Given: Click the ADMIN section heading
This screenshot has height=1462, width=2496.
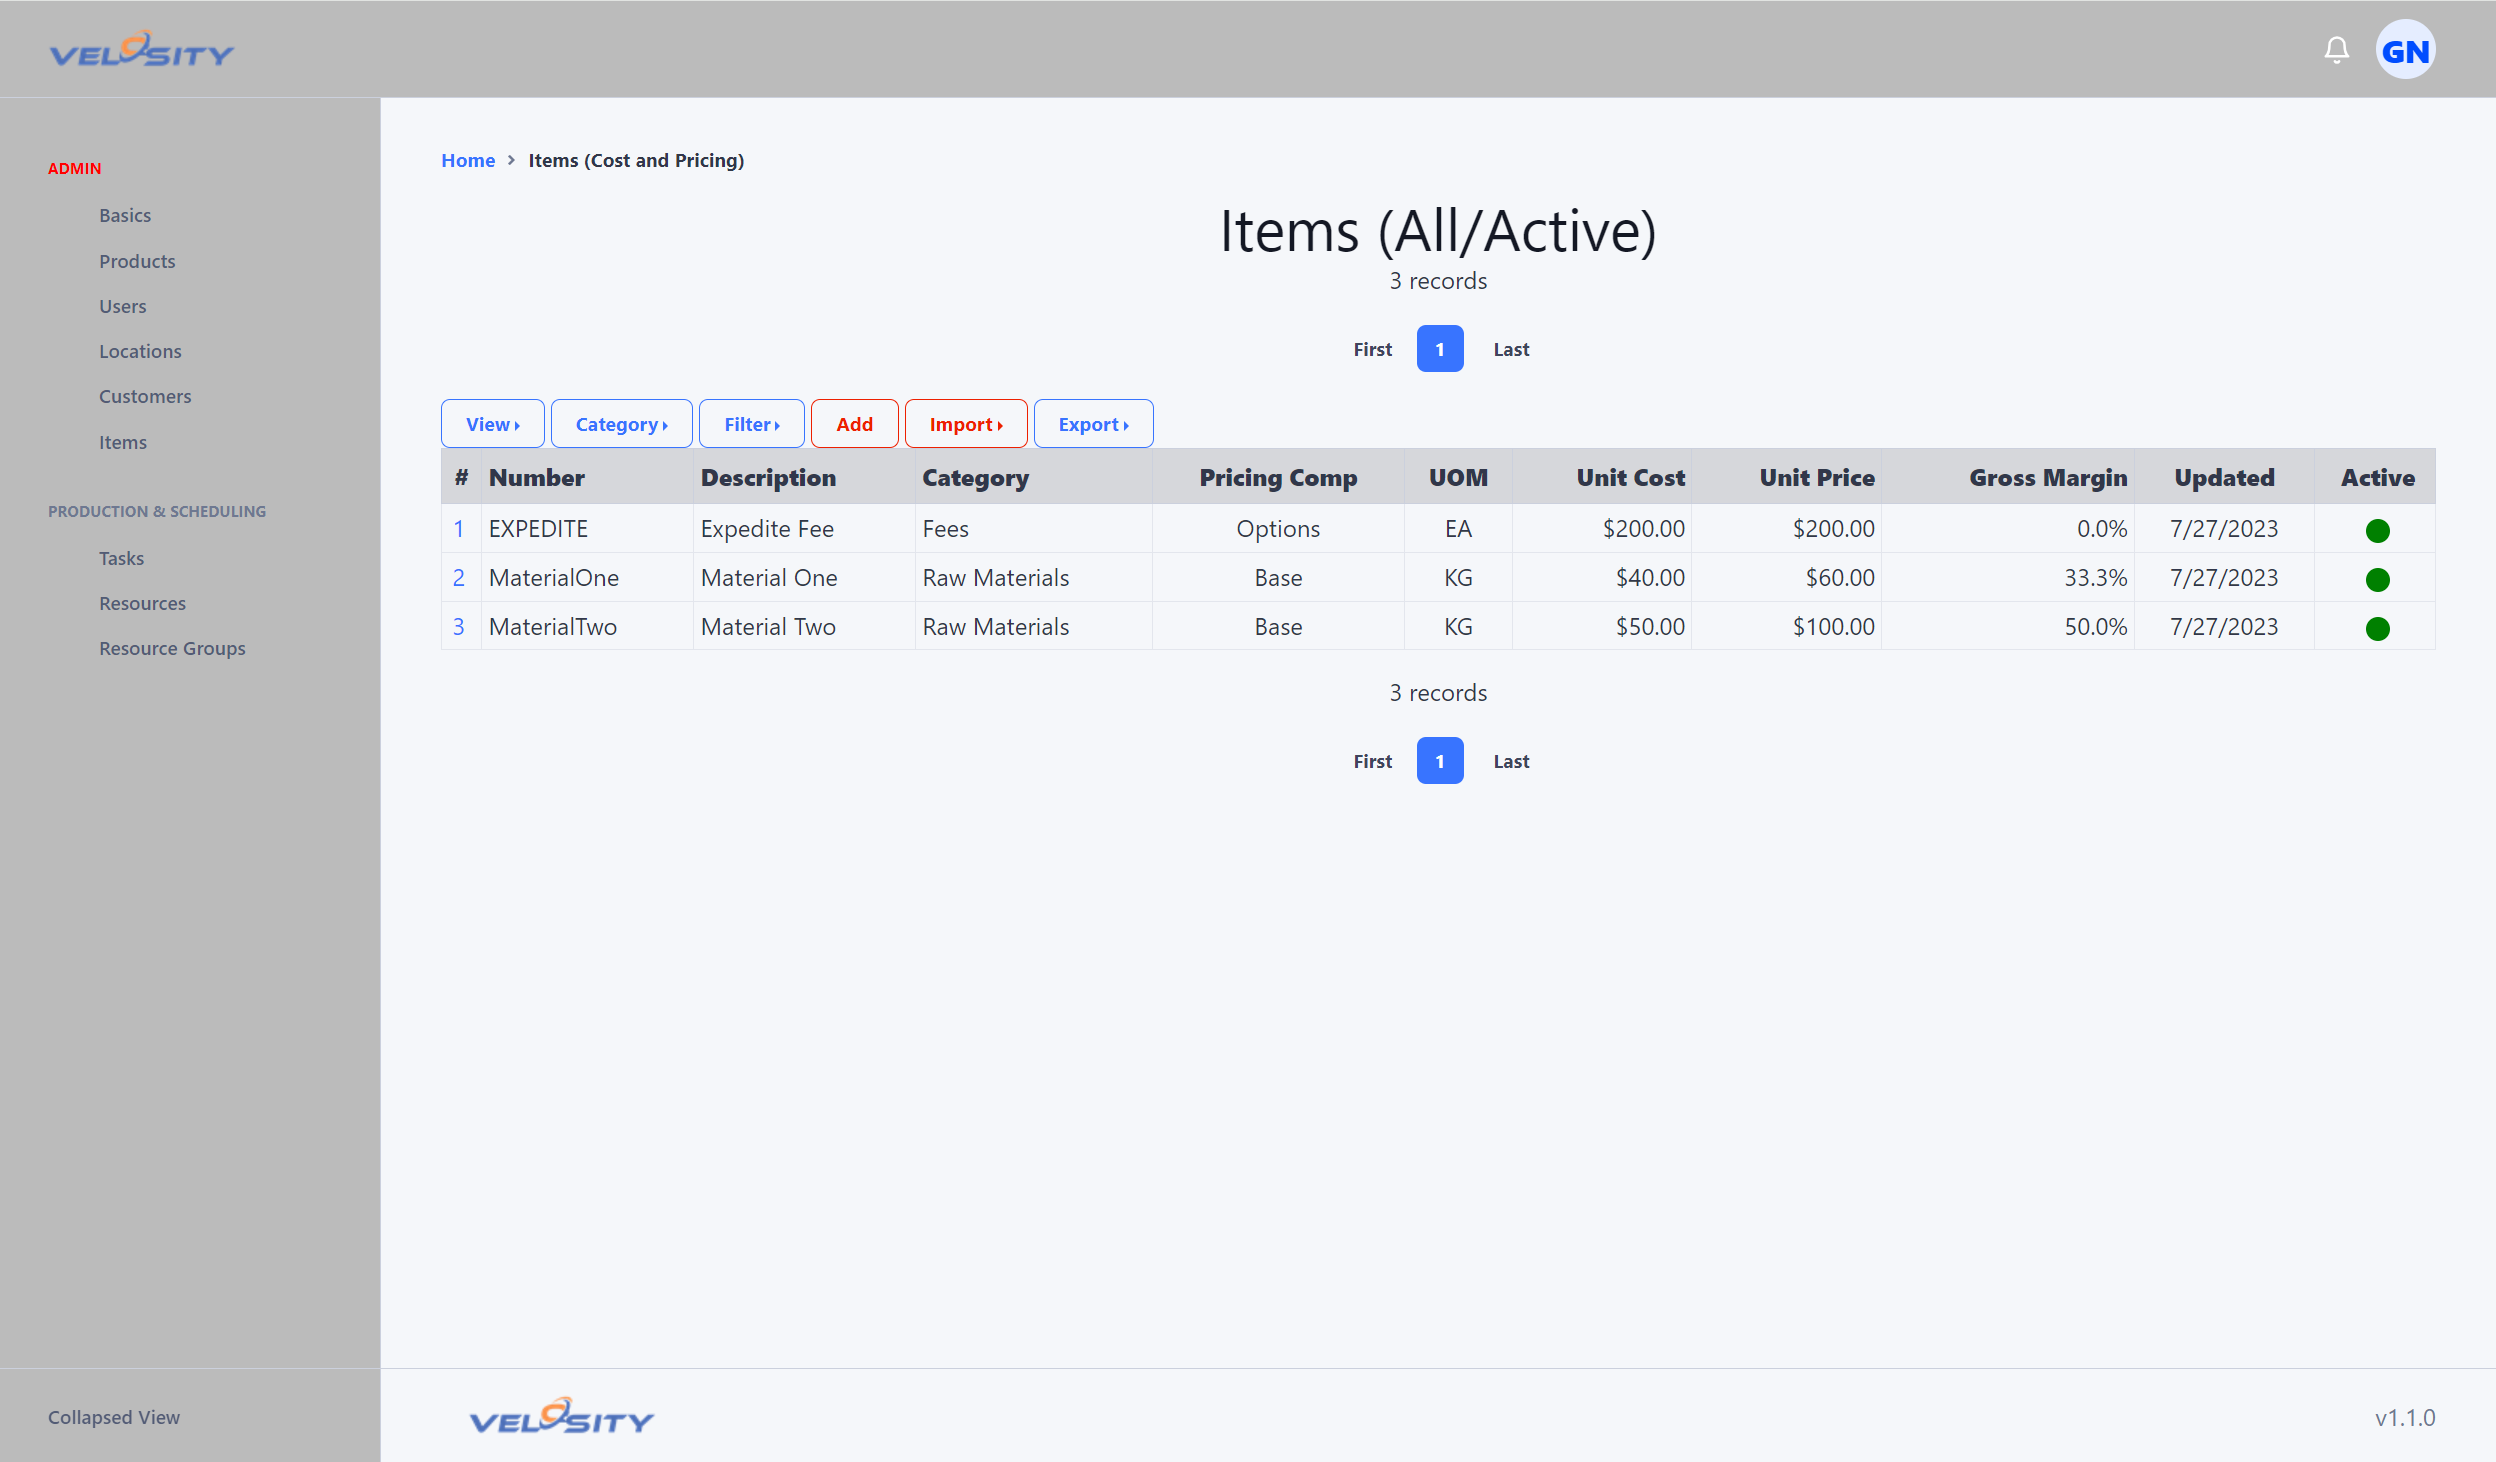Looking at the screenshot, I should (75, 168).
